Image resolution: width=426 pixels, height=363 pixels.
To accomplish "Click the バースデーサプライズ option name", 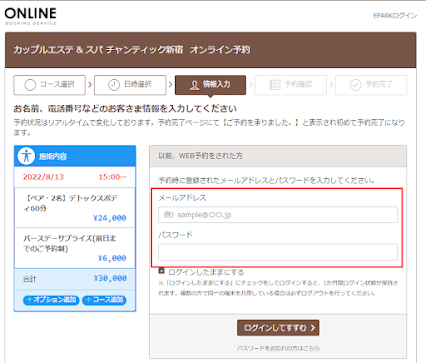I will [x=70, y=243].
